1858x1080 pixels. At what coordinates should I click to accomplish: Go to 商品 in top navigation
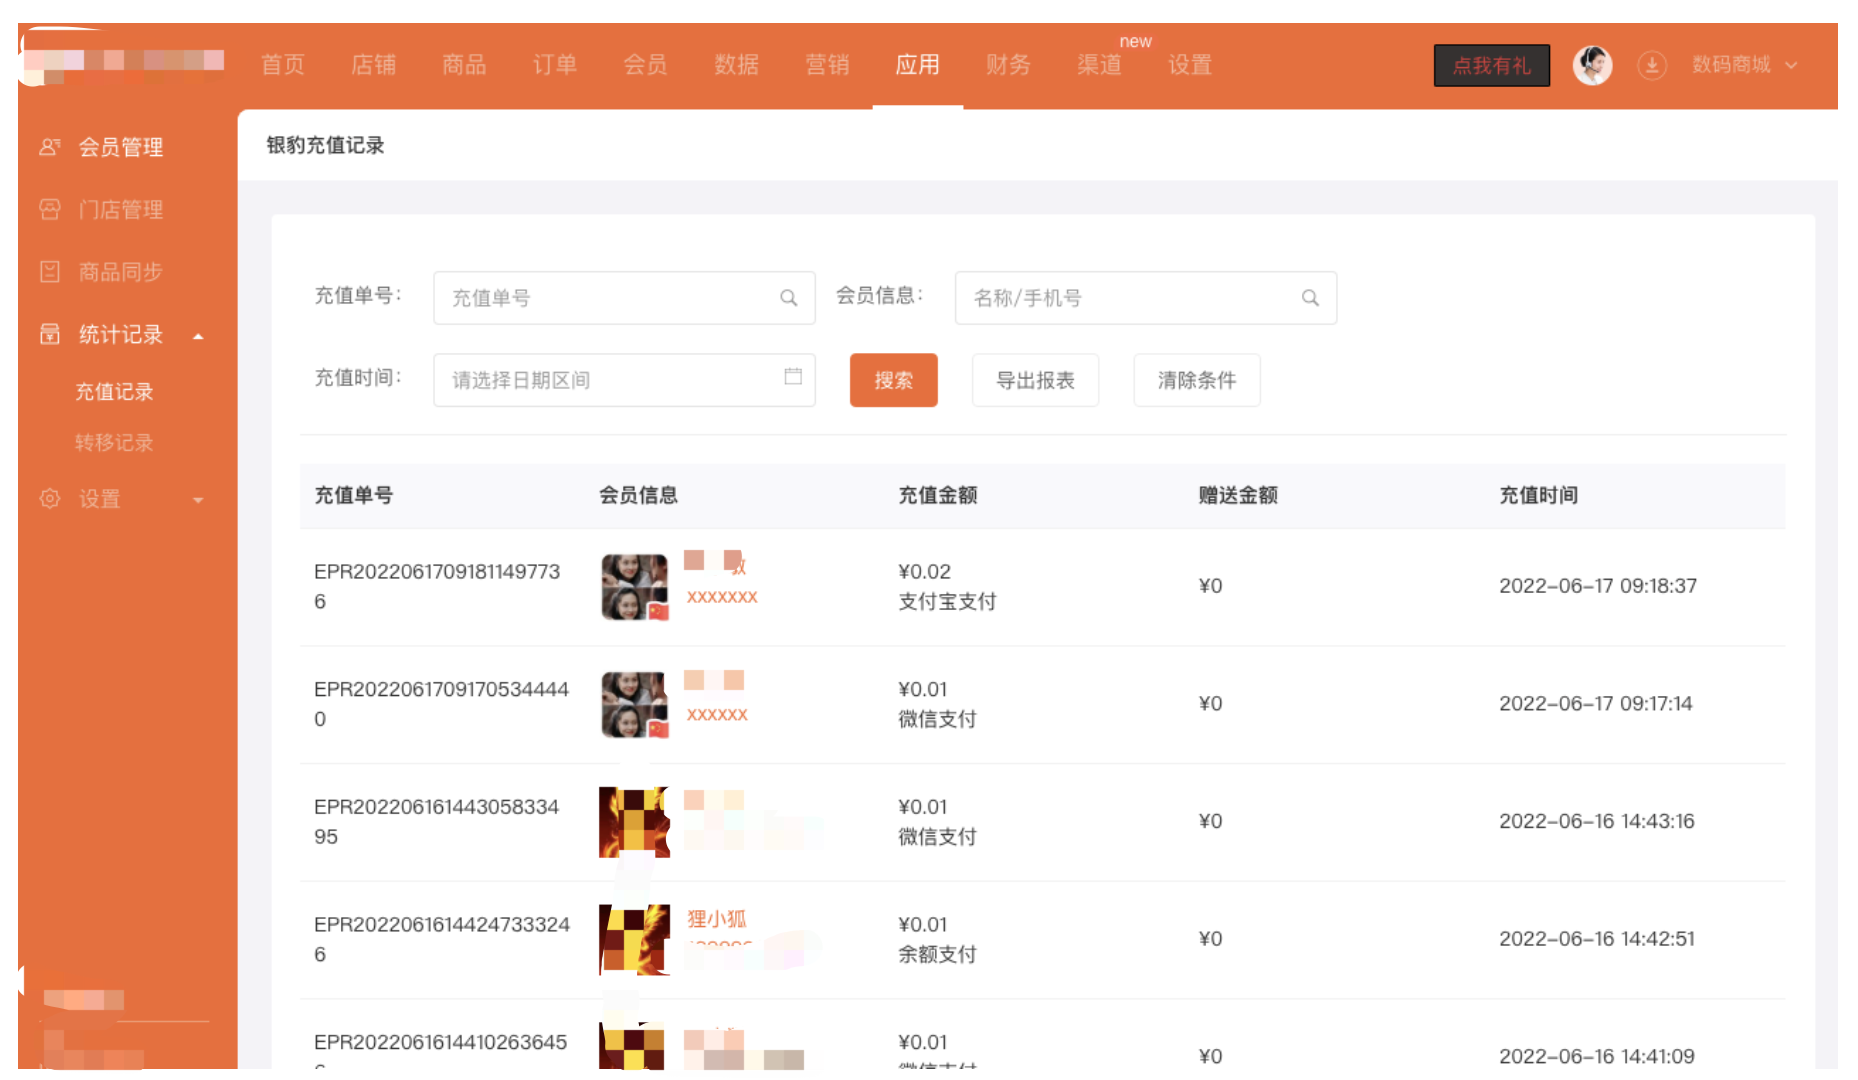point(464,65)
